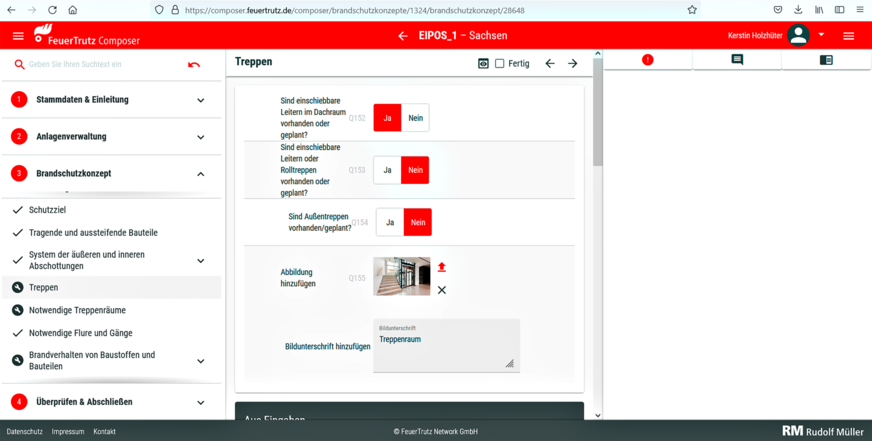The image size is (872, 441).
Task: Expand Stammdaten & Einleitung section
Action: (201, 100)
